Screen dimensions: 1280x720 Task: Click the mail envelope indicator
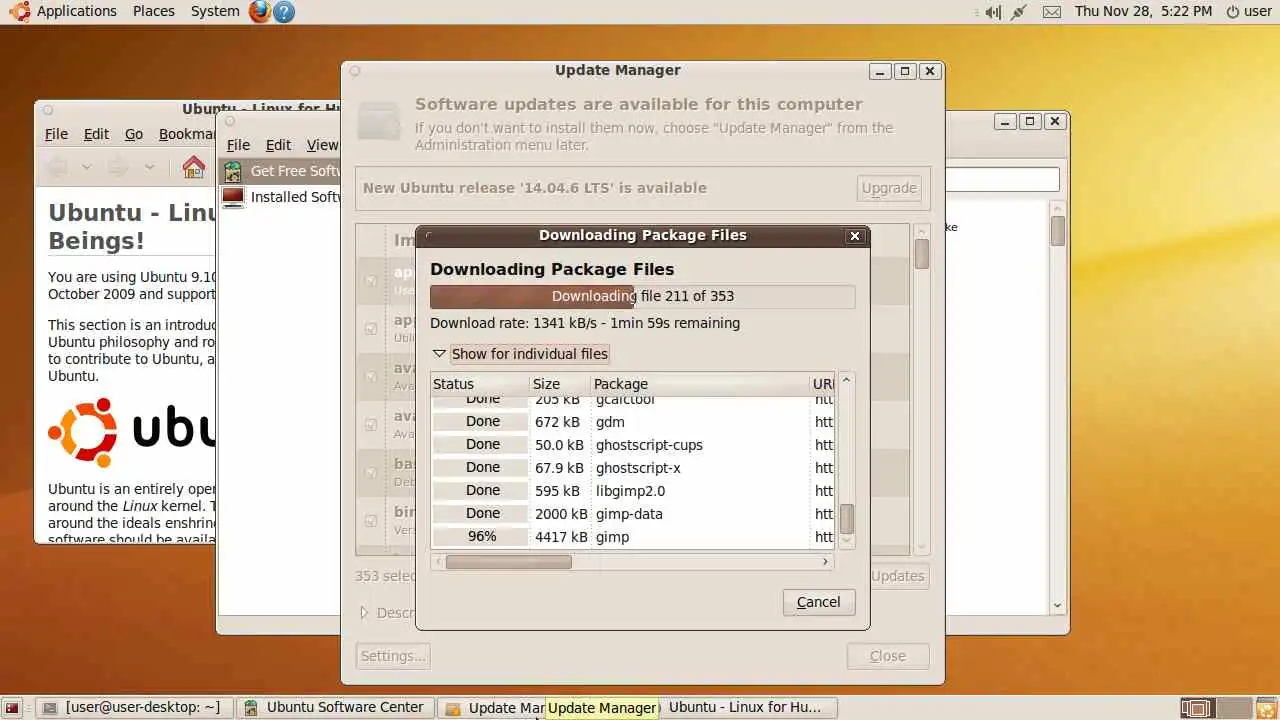tap(1051, 12)
